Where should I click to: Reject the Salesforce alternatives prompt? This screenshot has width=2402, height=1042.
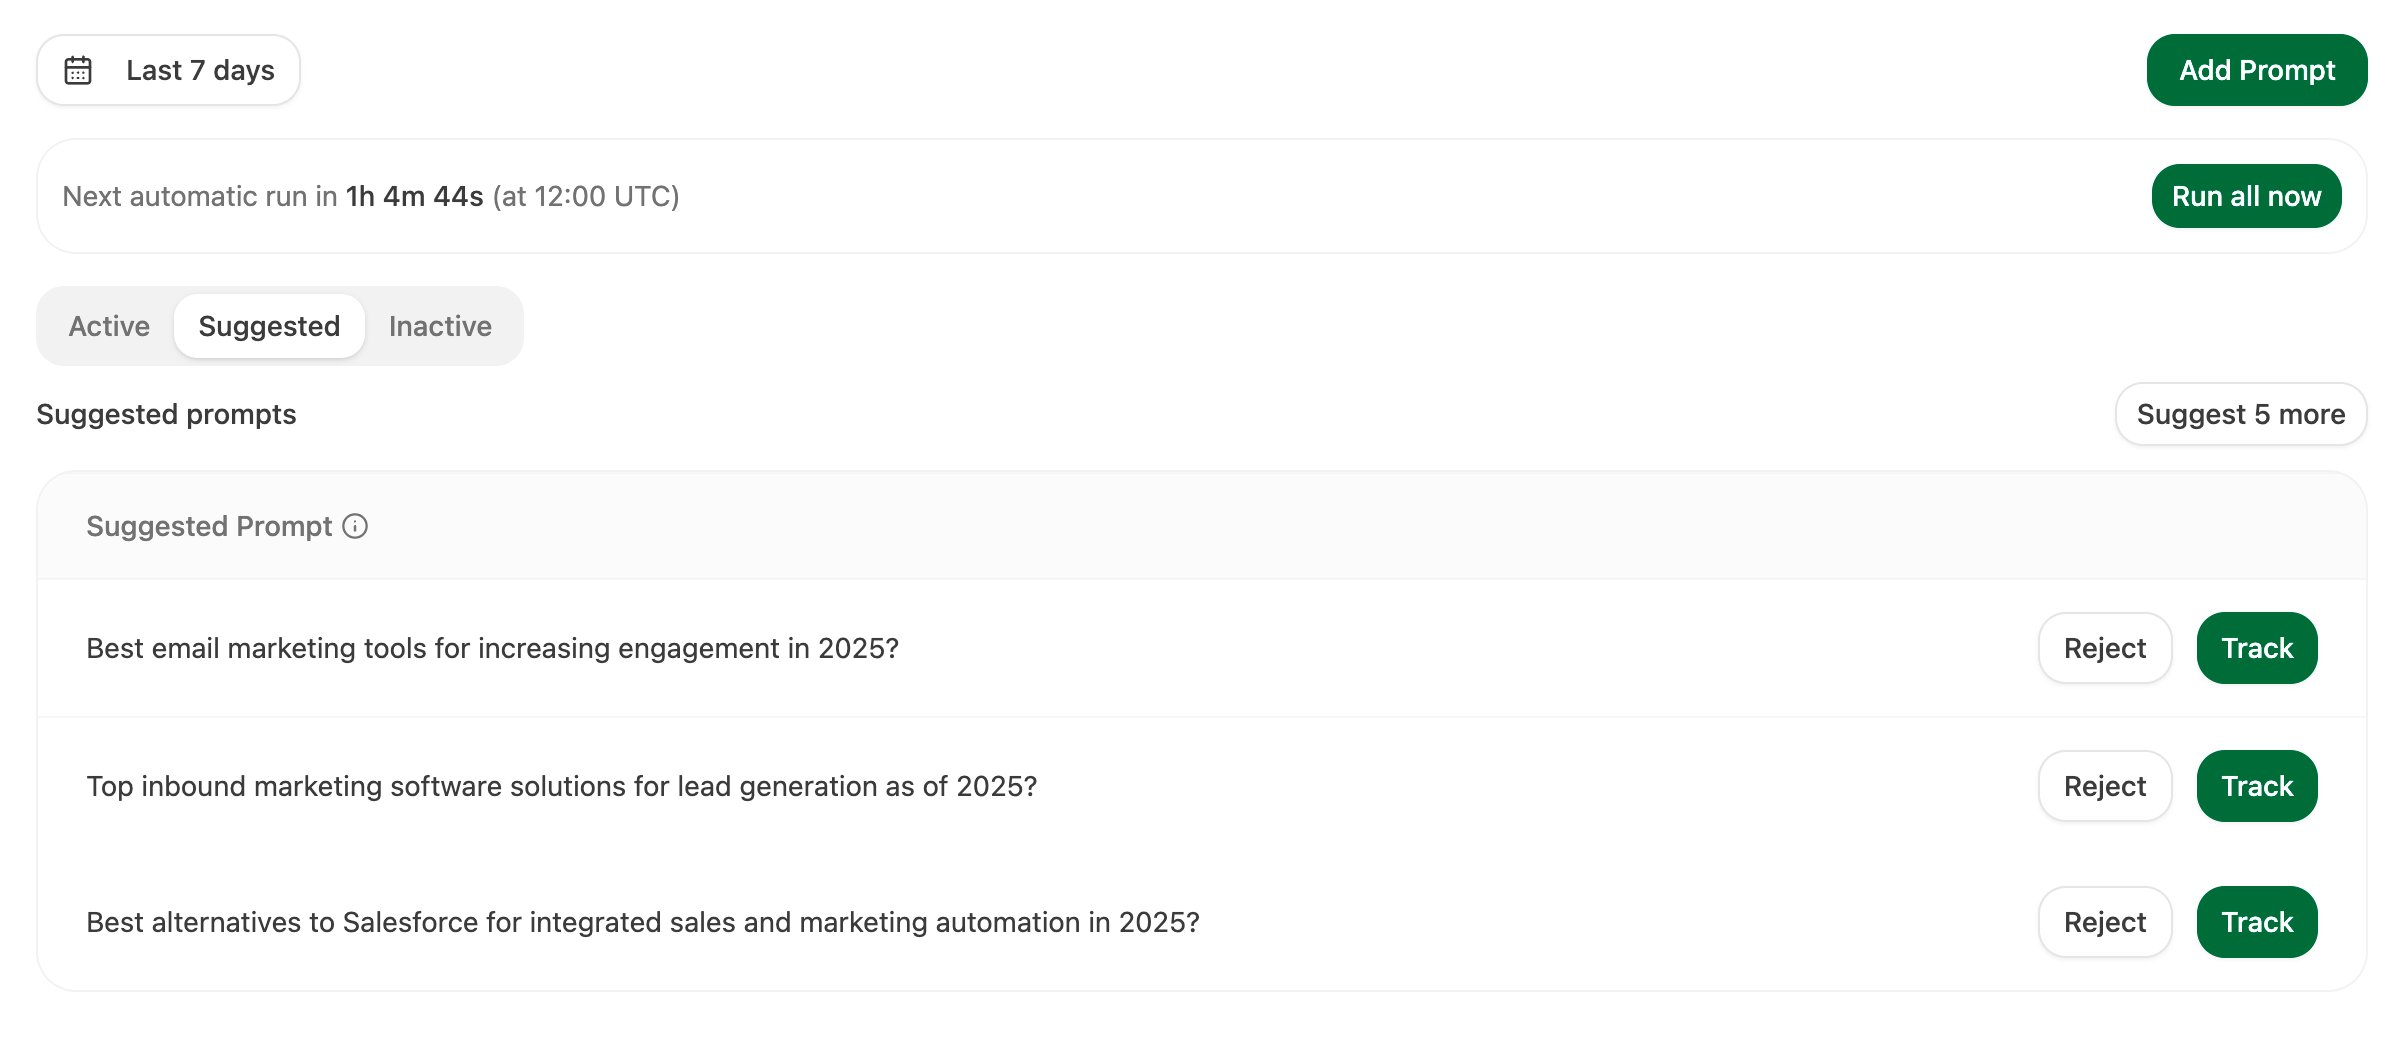(2104, 922)
